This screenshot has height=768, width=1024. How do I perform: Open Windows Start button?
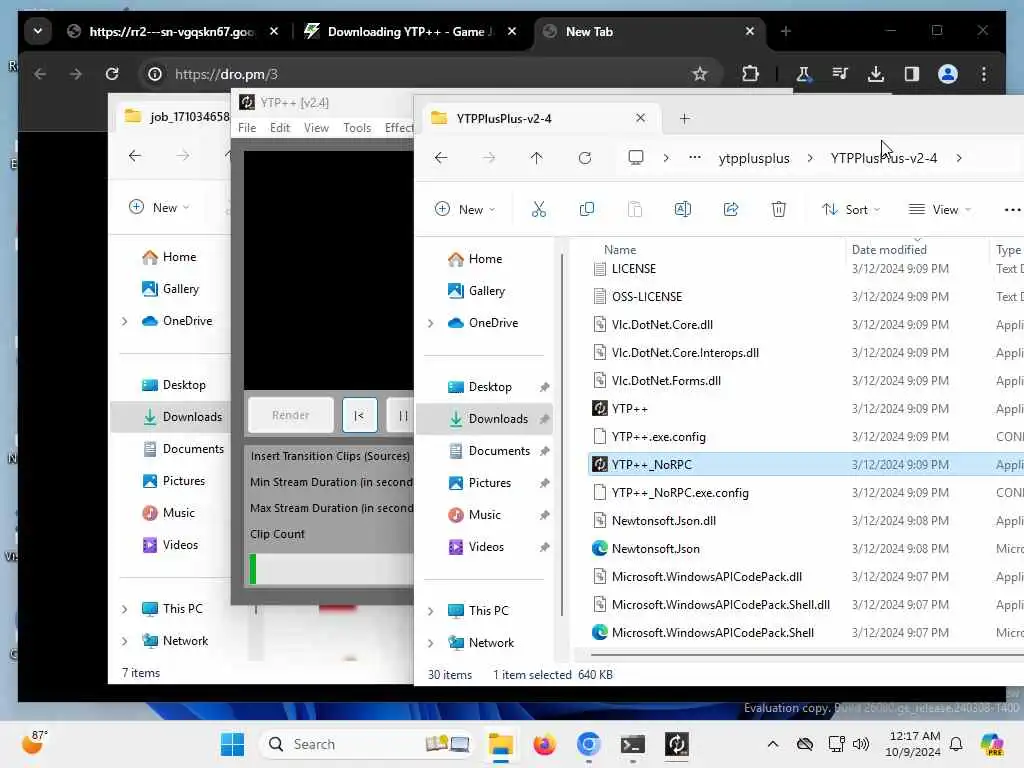click(232, 744)
